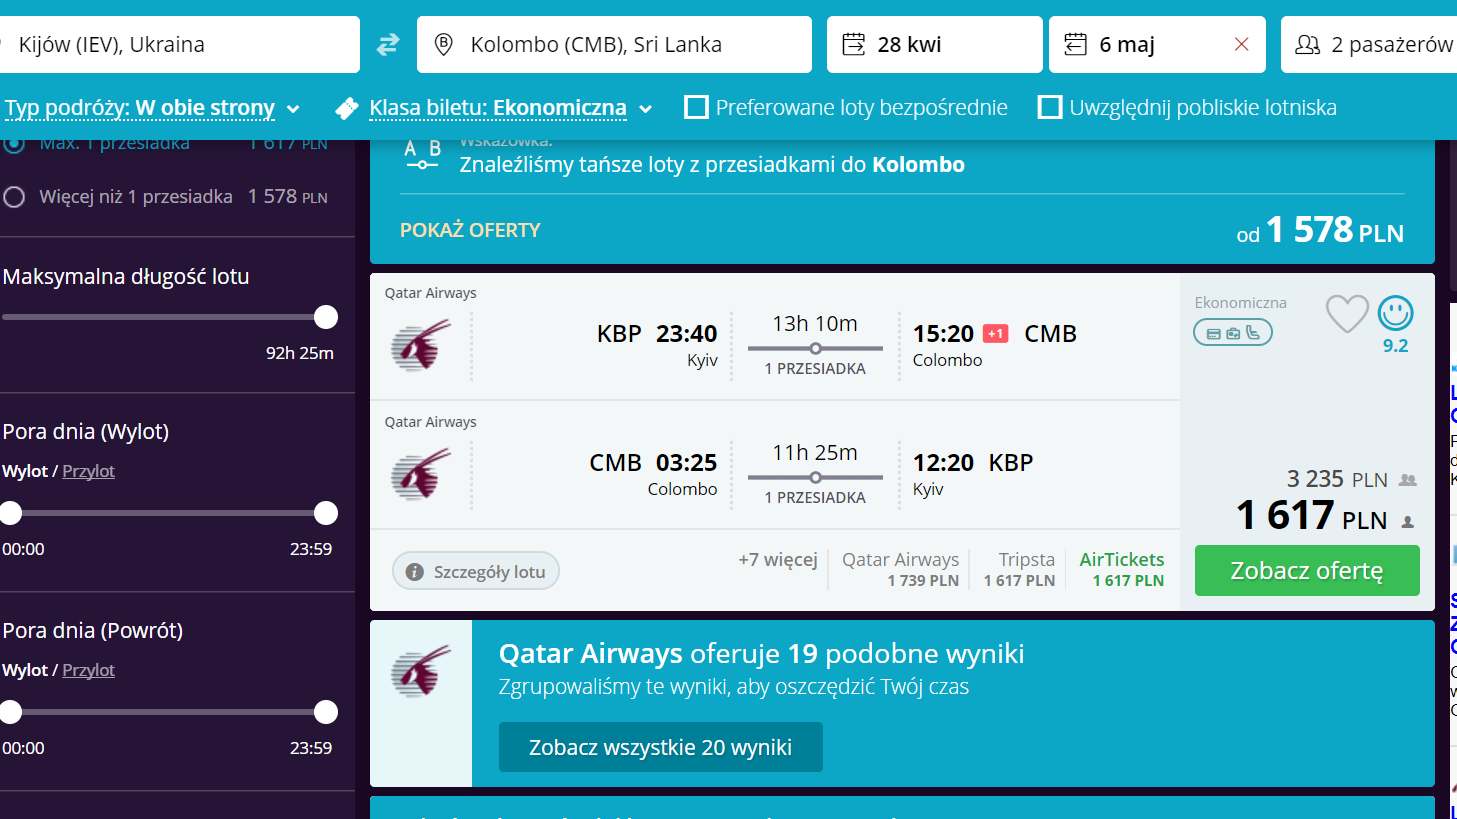This screenshot has width=1457, height=819.
Task: Click the 9.2 smiley rating icon
Action: [x=1395, y=313]
